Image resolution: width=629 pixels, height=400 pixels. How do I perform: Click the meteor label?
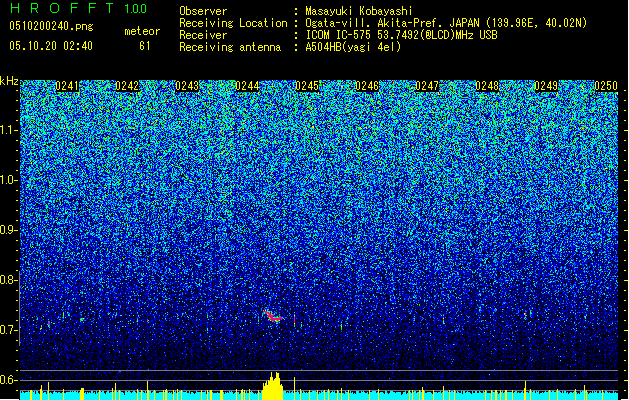(142, 31)
